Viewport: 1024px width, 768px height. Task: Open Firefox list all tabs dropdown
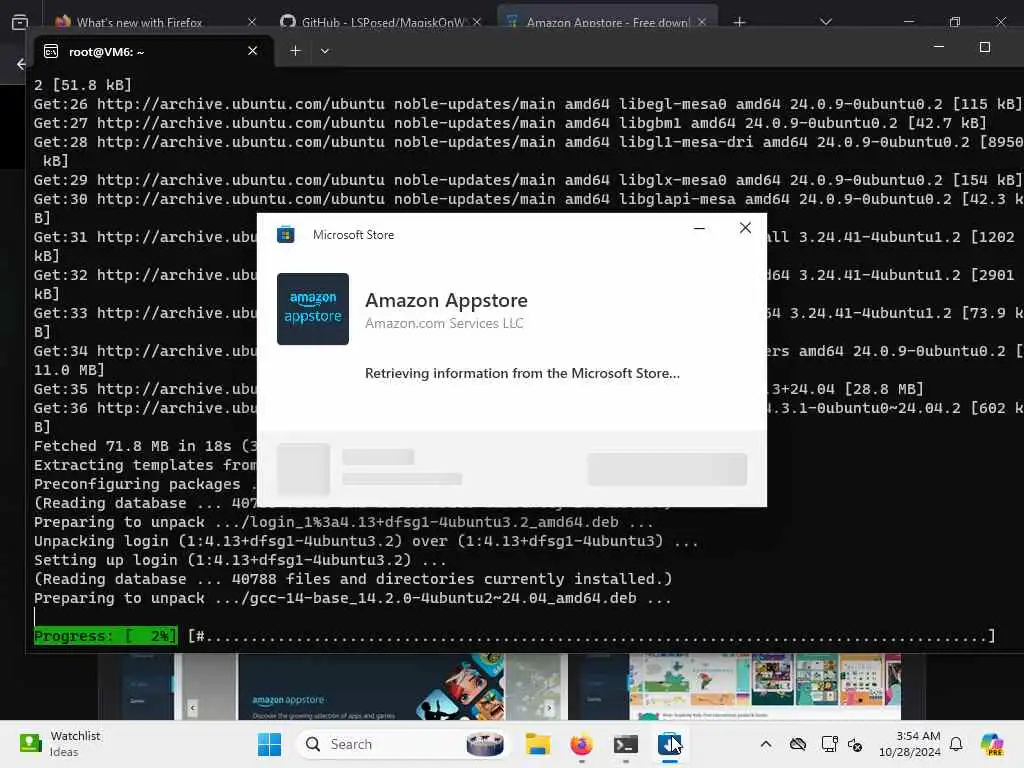826,22
